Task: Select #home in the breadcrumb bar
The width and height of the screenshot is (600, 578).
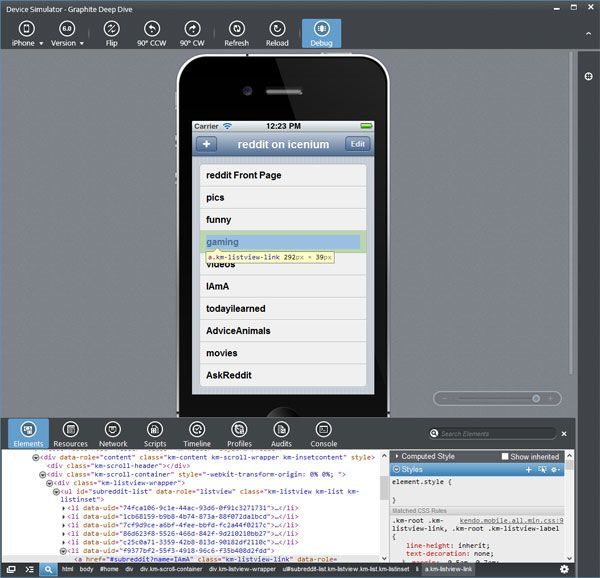Action: 109,569
